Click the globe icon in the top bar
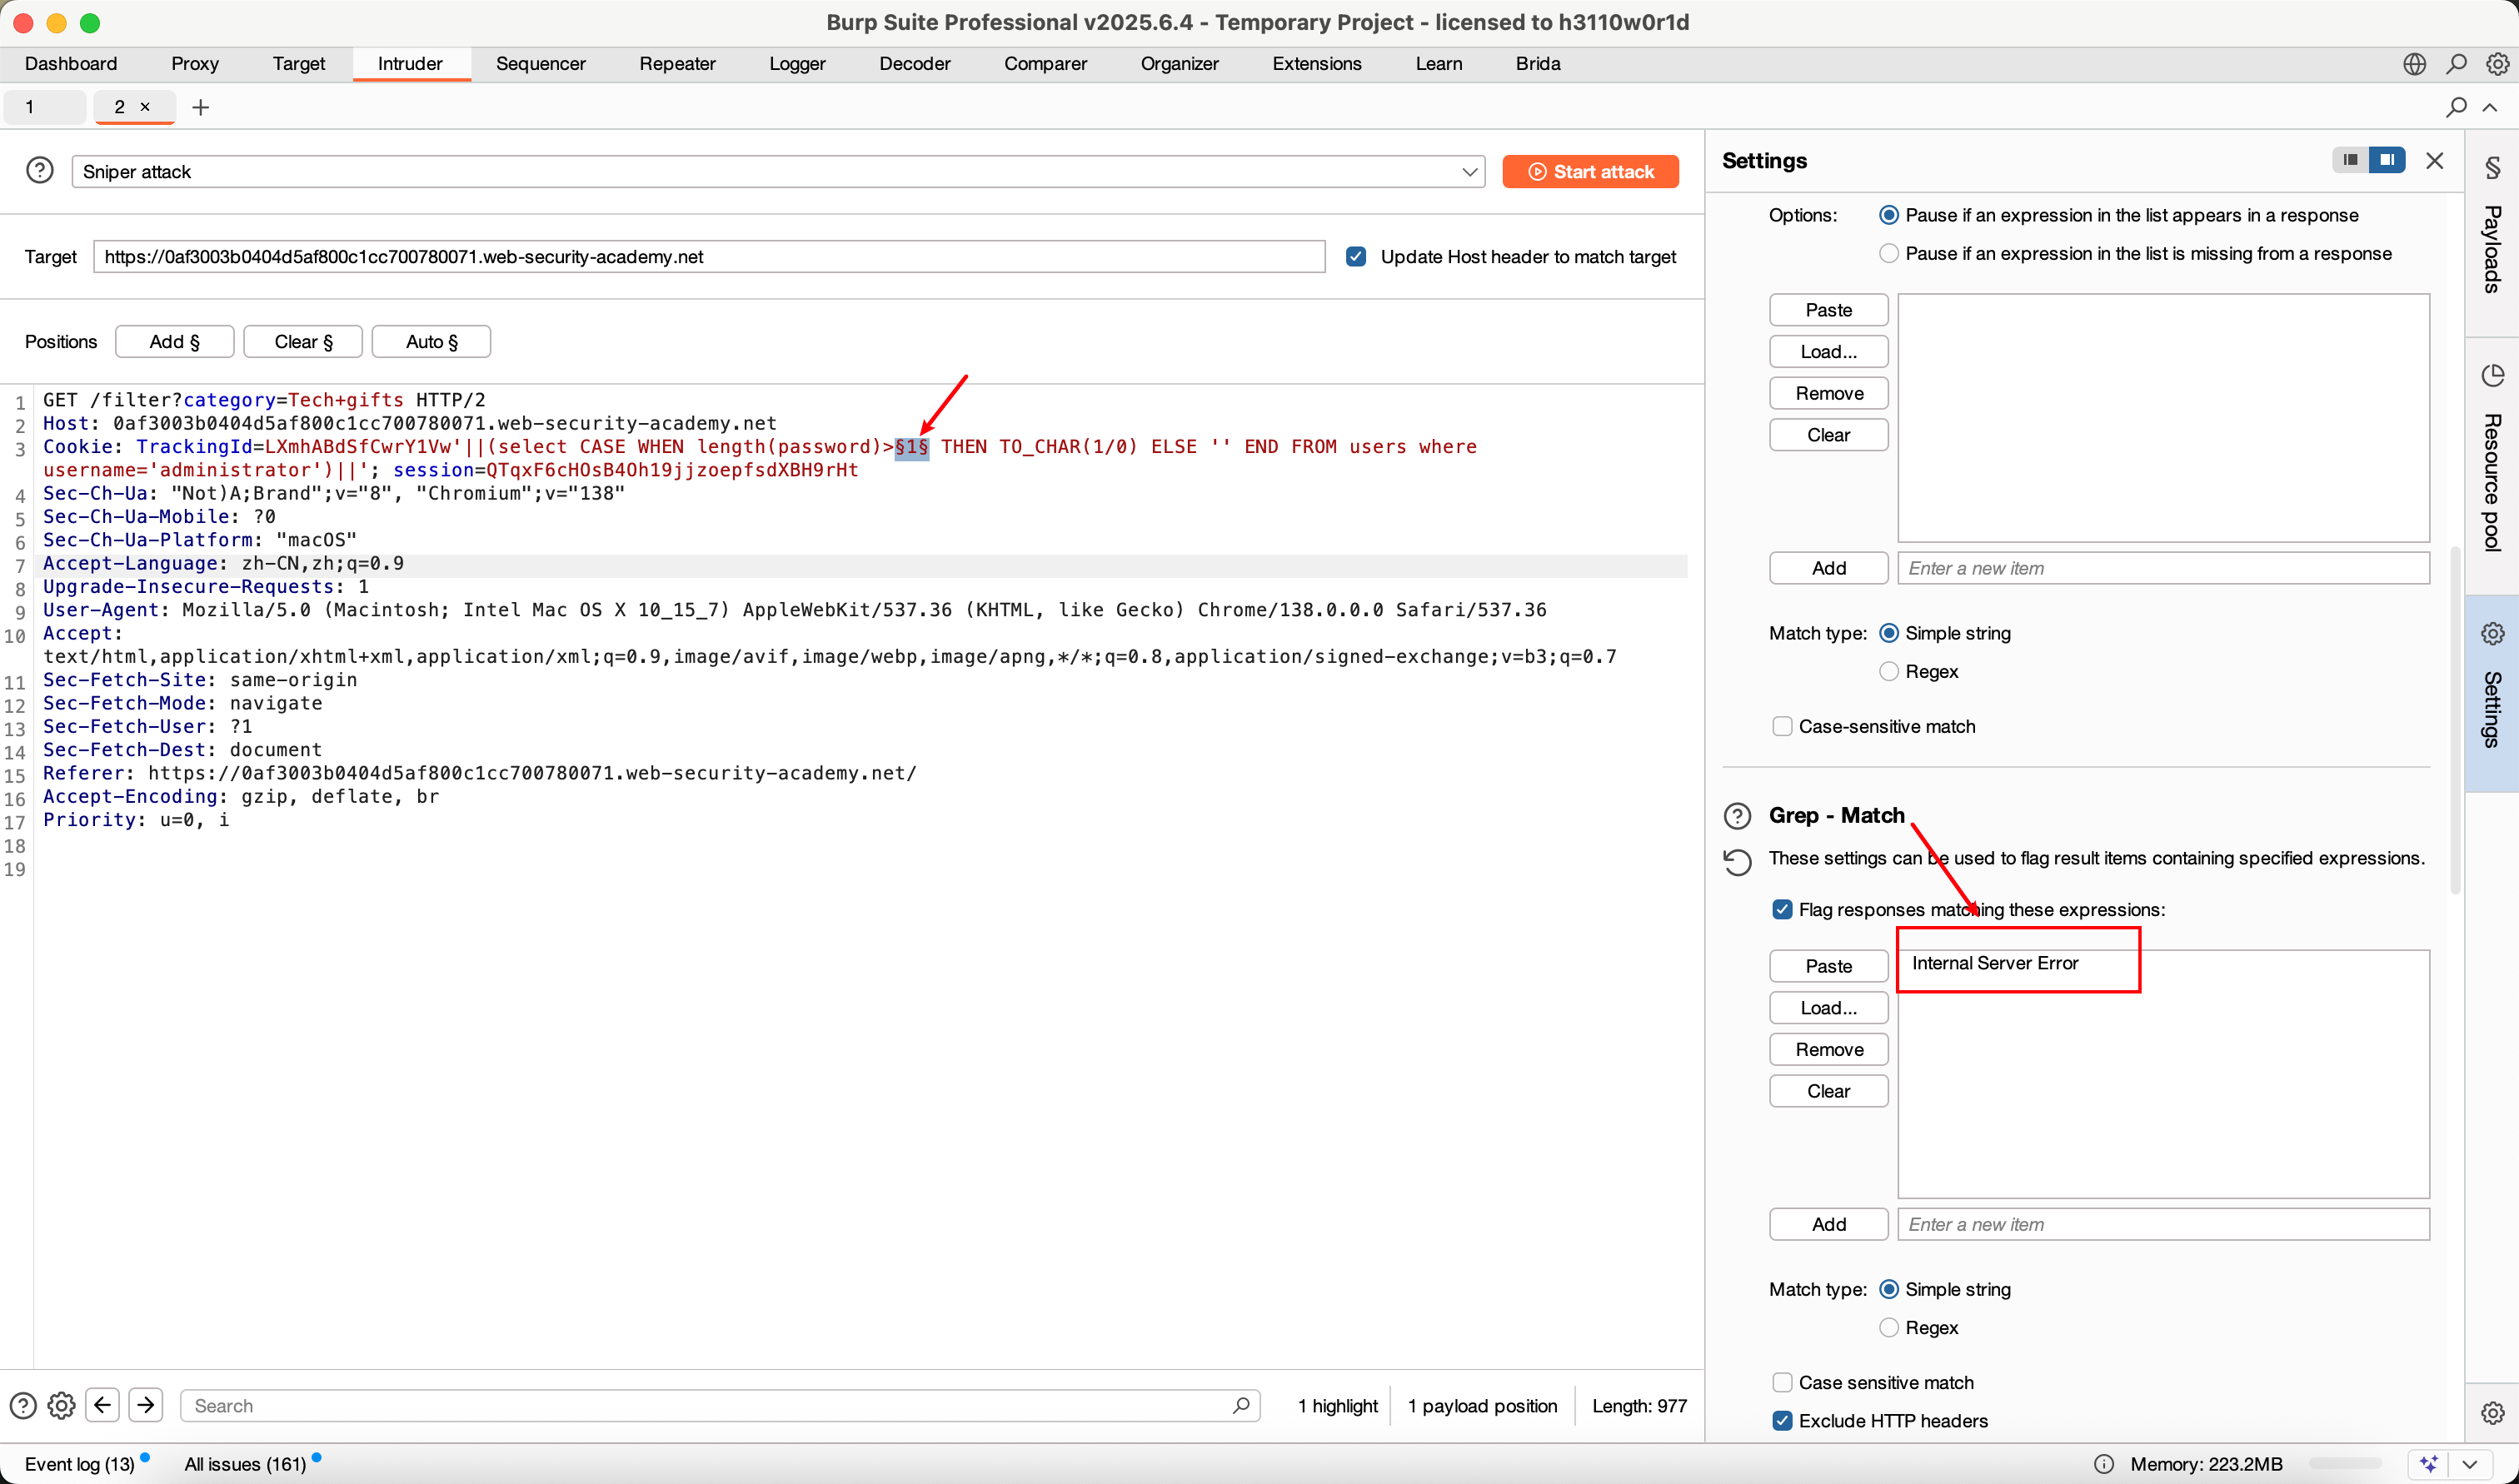2519x1484 pixels. pyautogui.click(x=2414, y=64)
